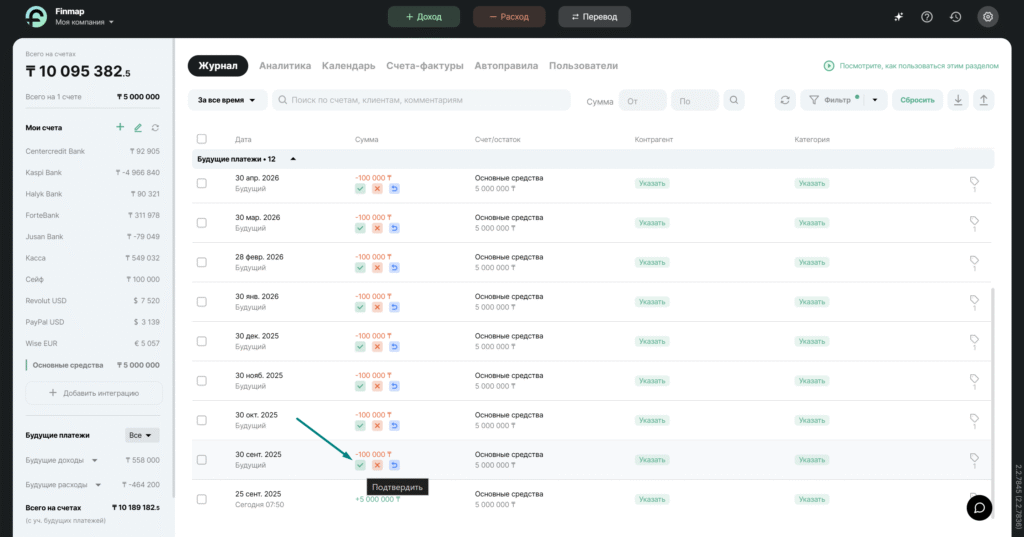Switch to the Аналитика tab
The image size is (1024, 537).
click(285, 66)
